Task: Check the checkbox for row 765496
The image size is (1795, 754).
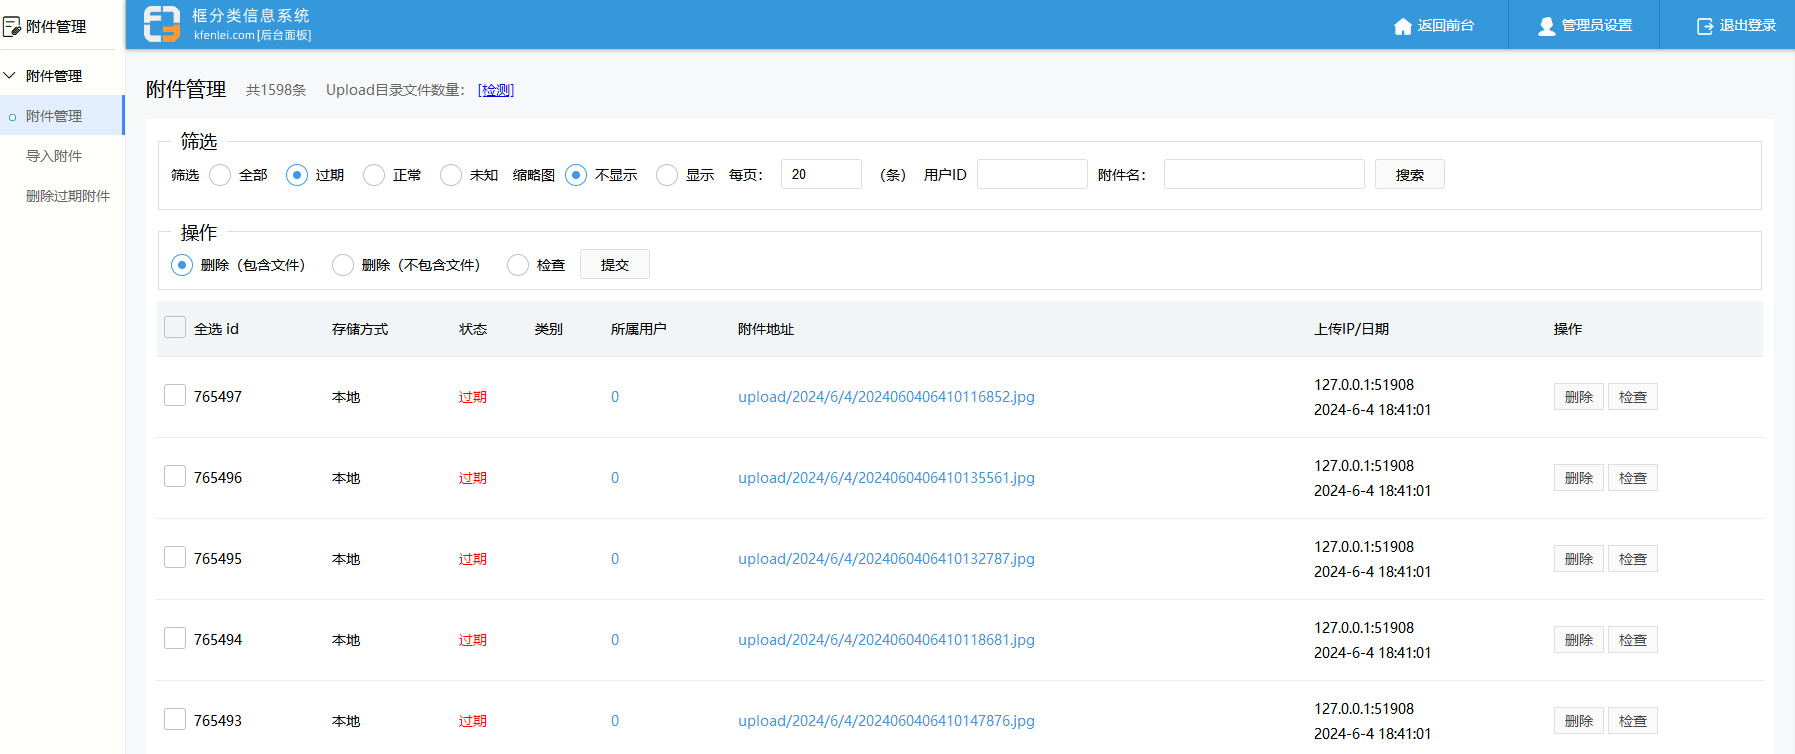Action: (x=175, y=477)
